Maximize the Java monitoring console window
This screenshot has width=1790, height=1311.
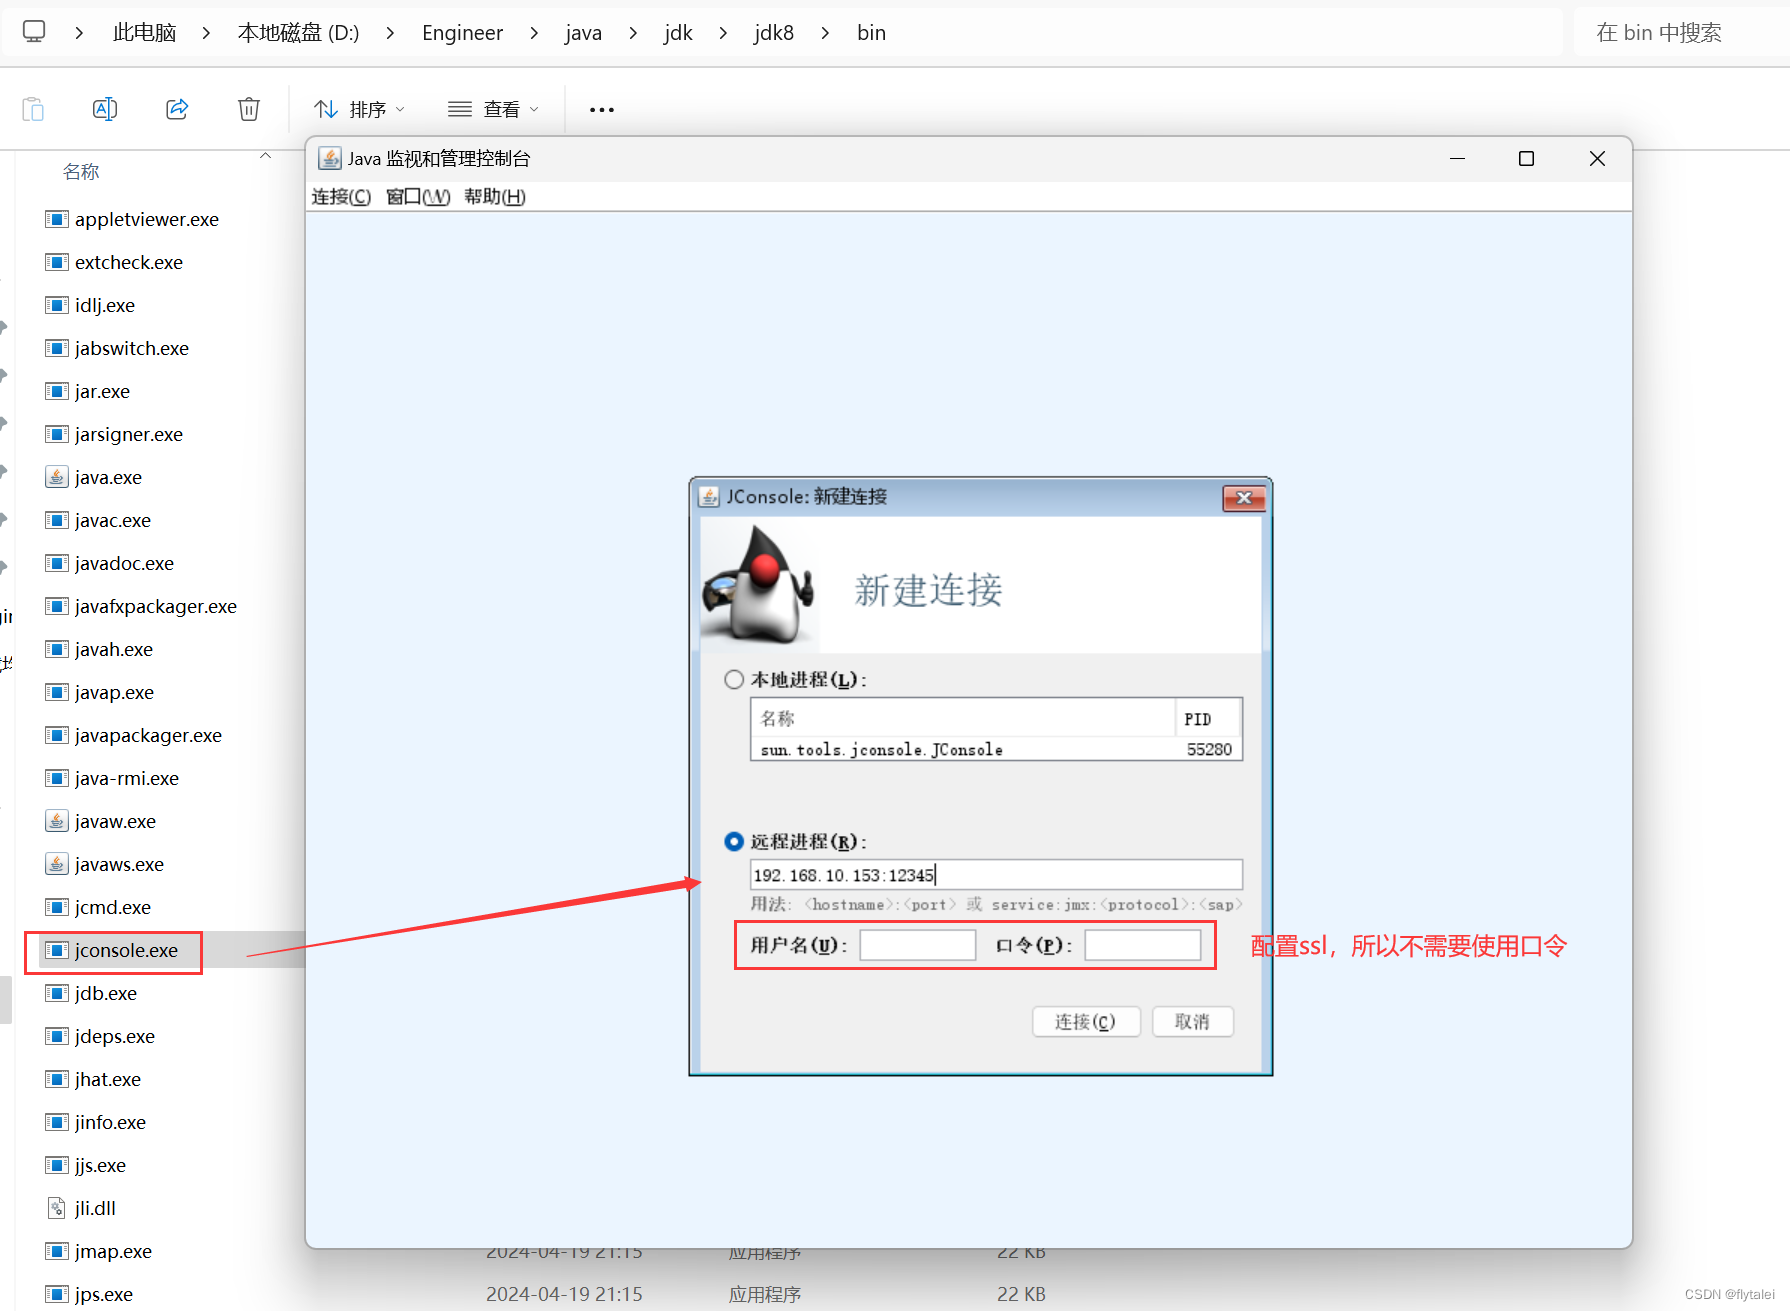pyautogui.click(x=1526, y=159)
